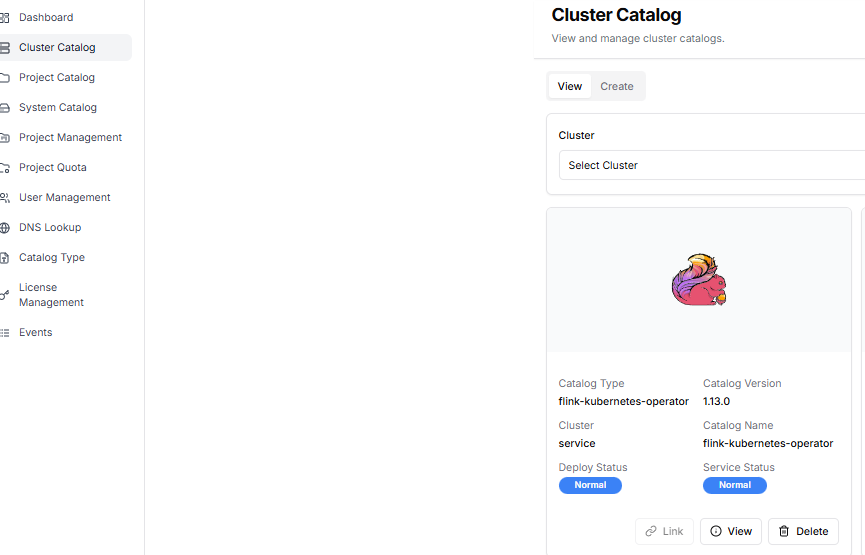Viewport: 865px width, 555px height.
Task: Click the Project Catalog folder icon
Action: 5,77
